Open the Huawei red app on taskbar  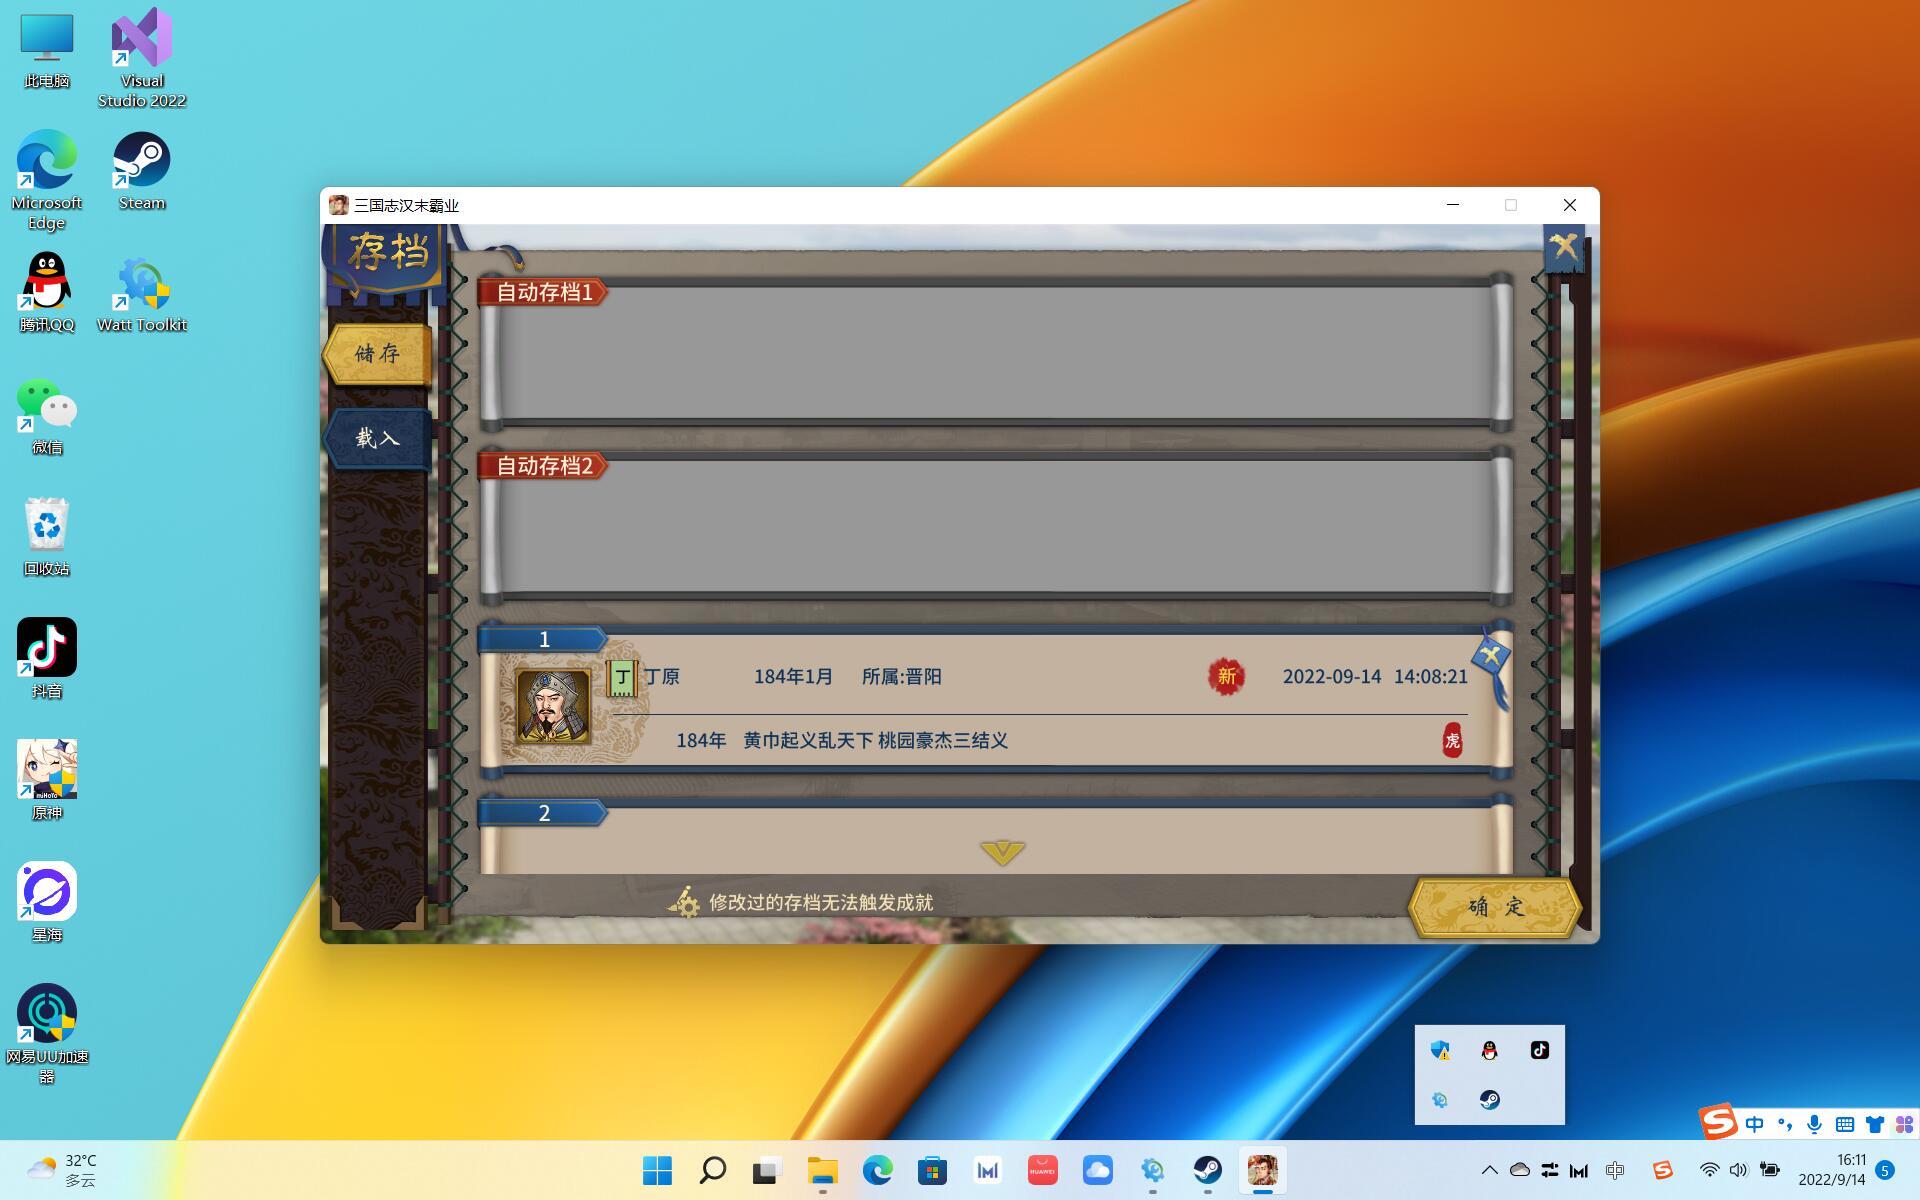pos(1042,1170)
